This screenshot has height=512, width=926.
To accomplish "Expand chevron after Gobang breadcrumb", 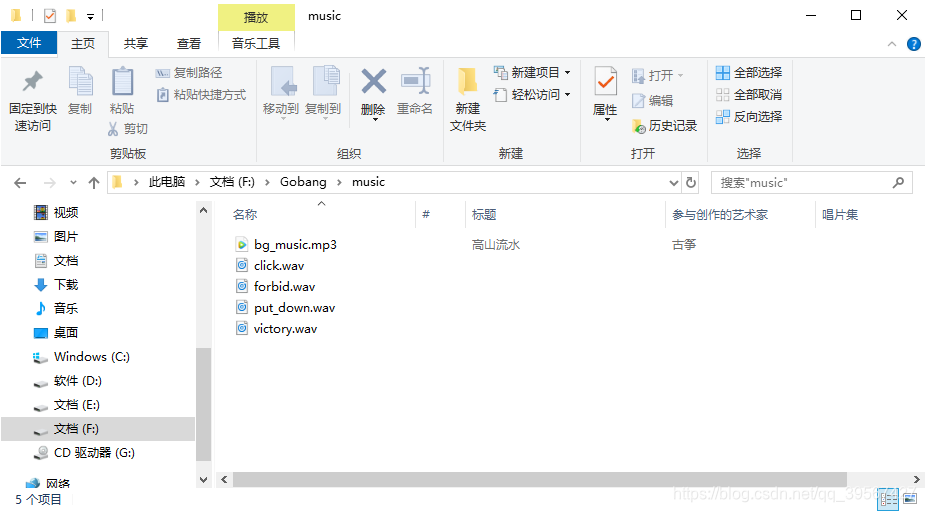I will [340, 182].
